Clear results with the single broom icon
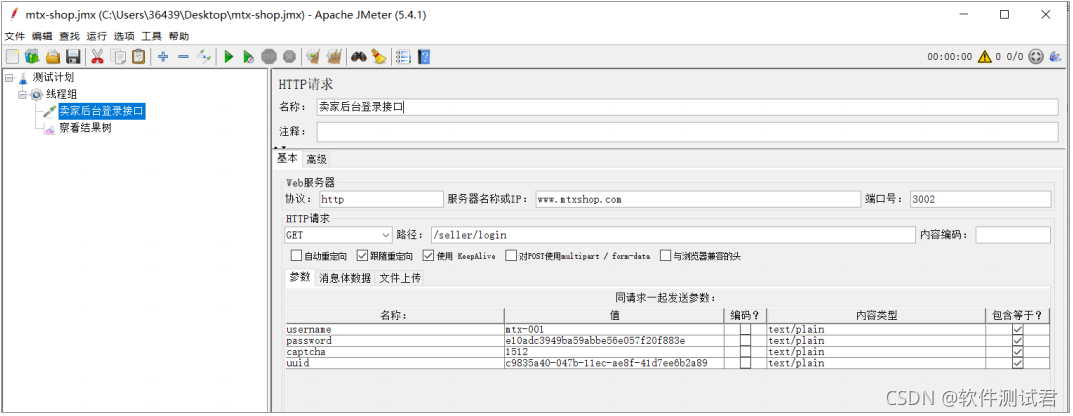This screenshot has width=1073, height=416. coord(313,57)
